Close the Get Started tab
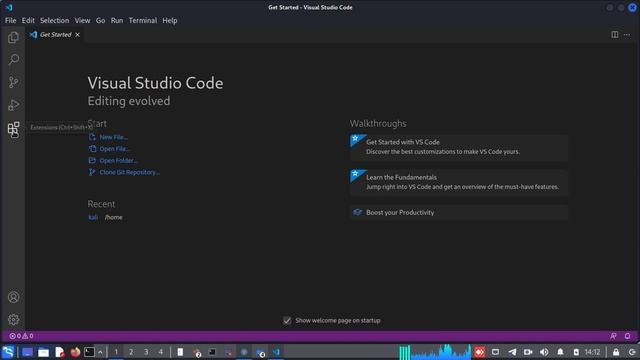The image size is (640, 360). [x=78, y=35]
